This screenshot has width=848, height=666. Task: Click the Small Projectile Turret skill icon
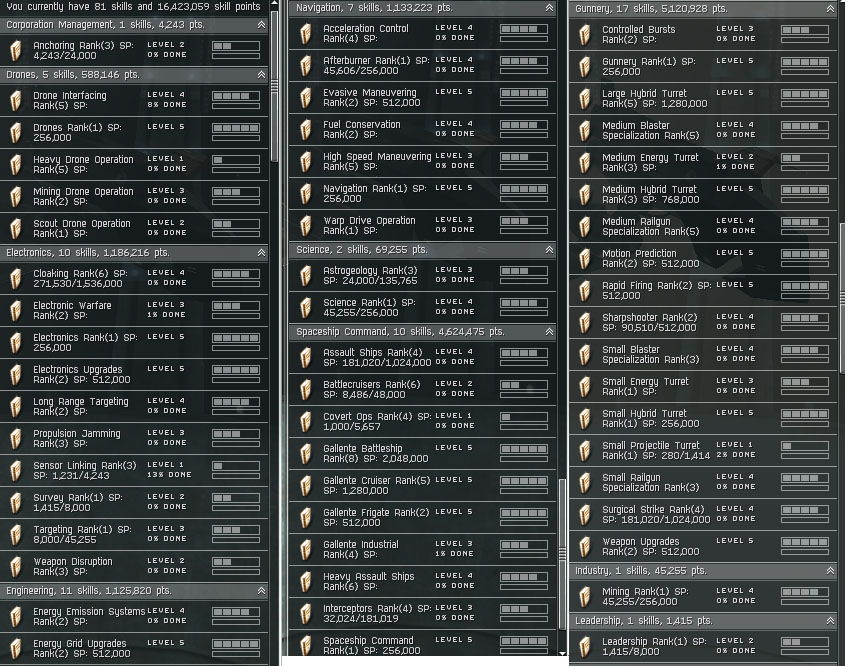(x=585, y=450)
